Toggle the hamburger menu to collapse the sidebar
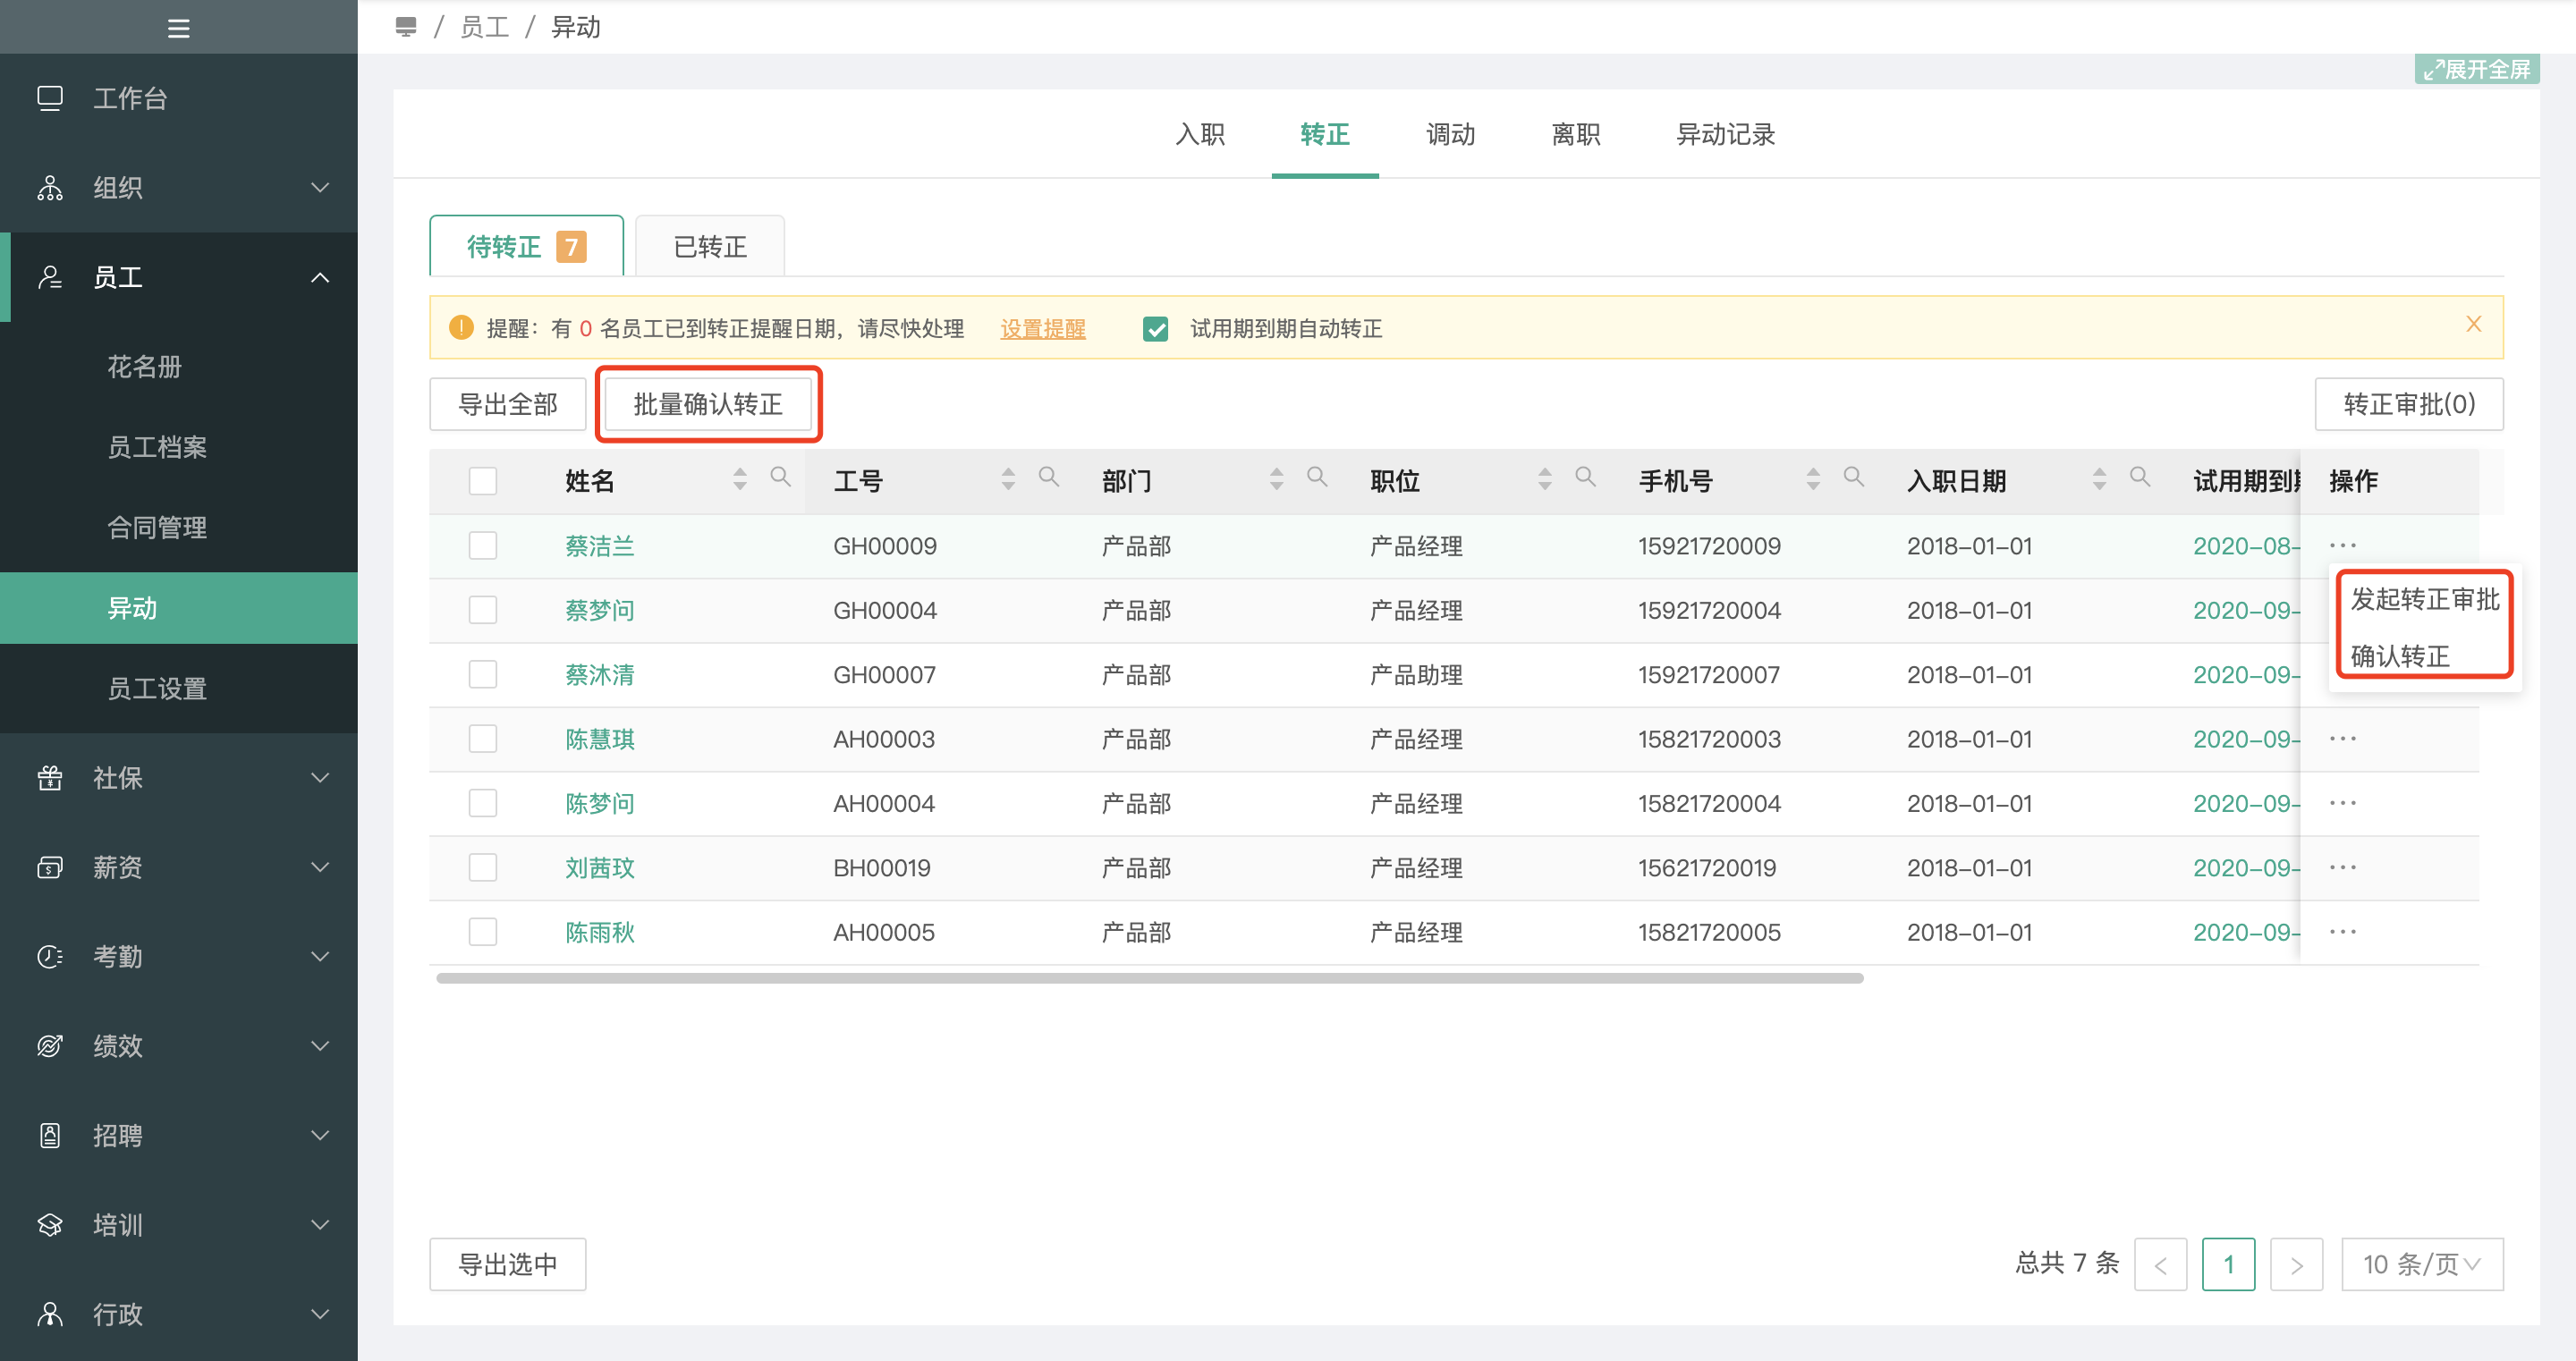 coord(178,28)
